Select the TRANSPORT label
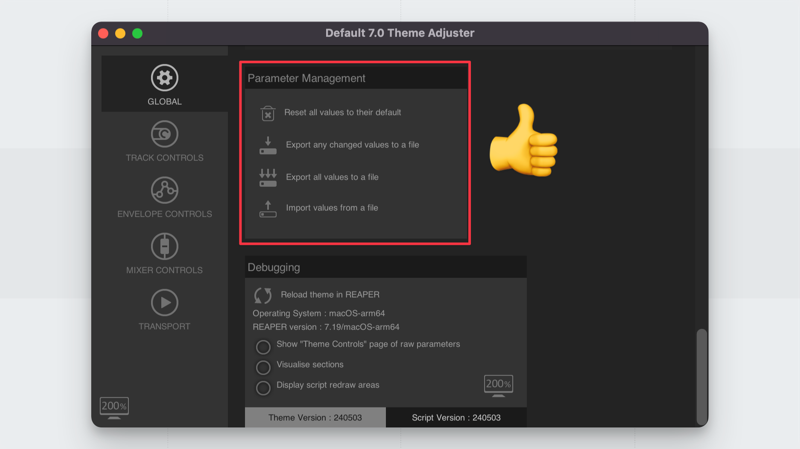800x449 pixels. point(164,326)
